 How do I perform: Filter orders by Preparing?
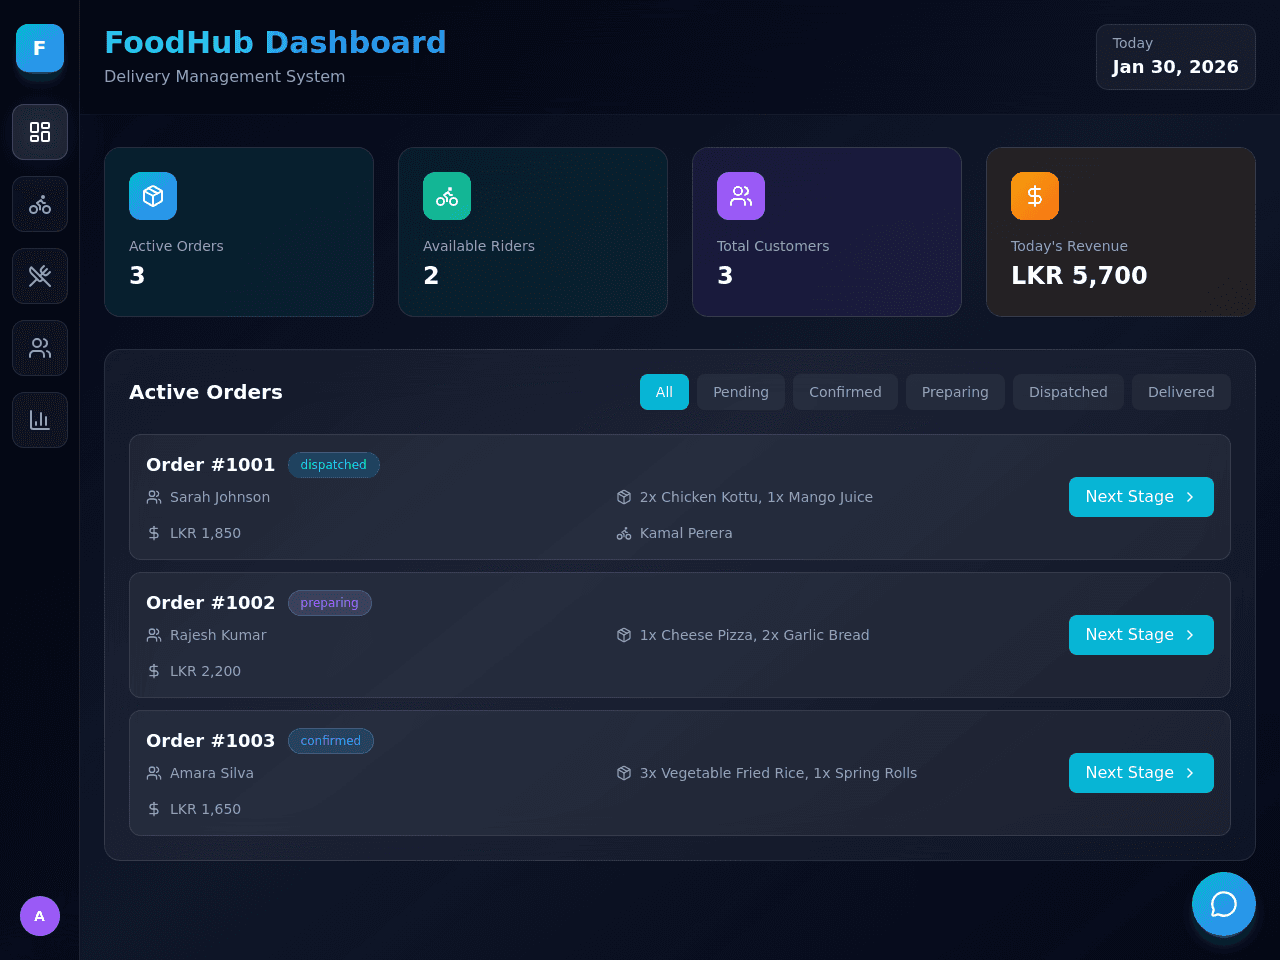(x=955, y=392)
